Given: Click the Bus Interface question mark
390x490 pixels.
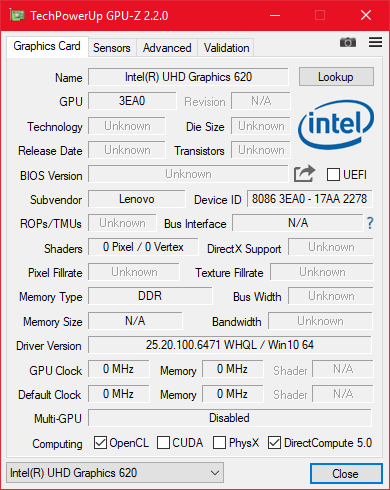Looking at the screenshot, I should coord(370,223).
